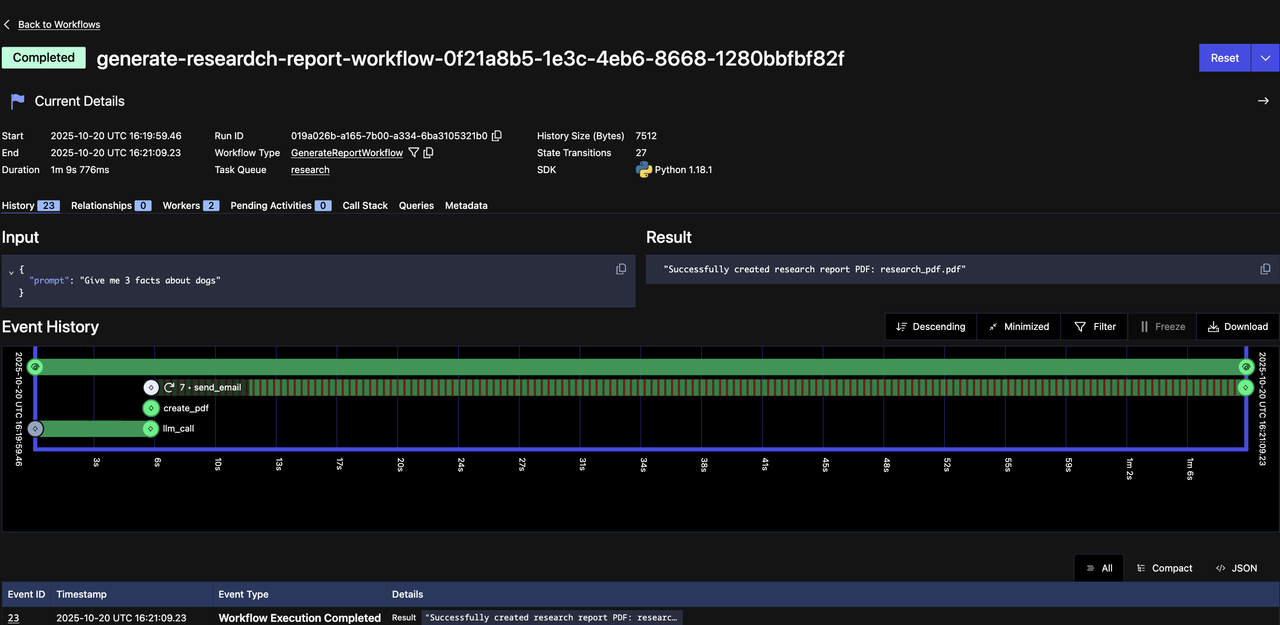Click the Python SDK logo icon

[644, 170]
